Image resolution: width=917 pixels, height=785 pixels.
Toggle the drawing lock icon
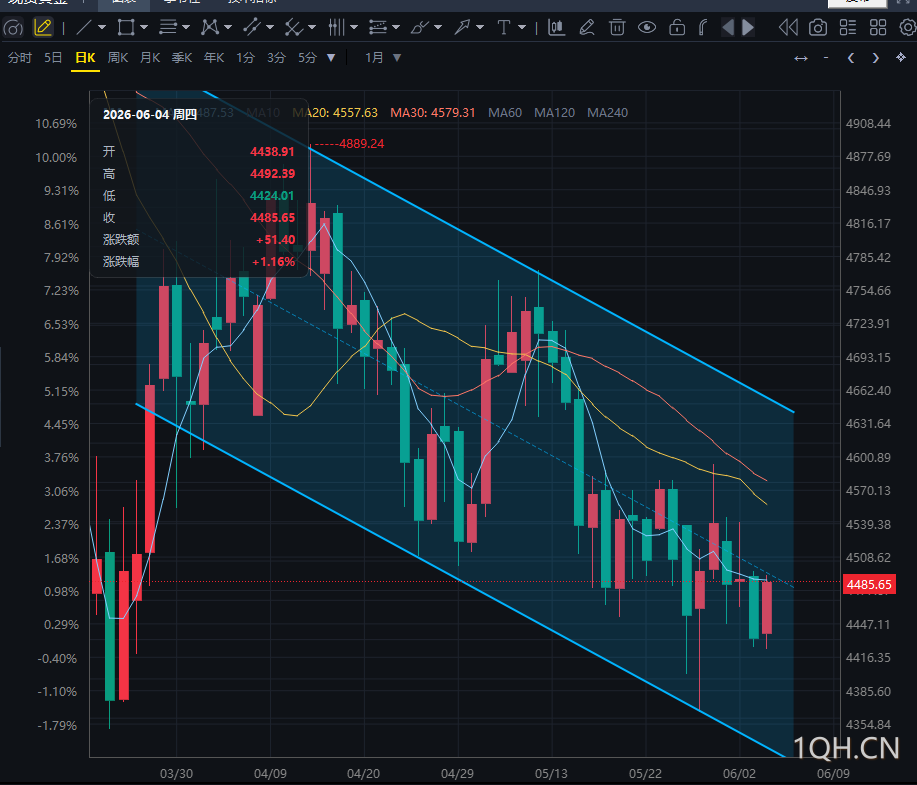(x=677, y=27)
